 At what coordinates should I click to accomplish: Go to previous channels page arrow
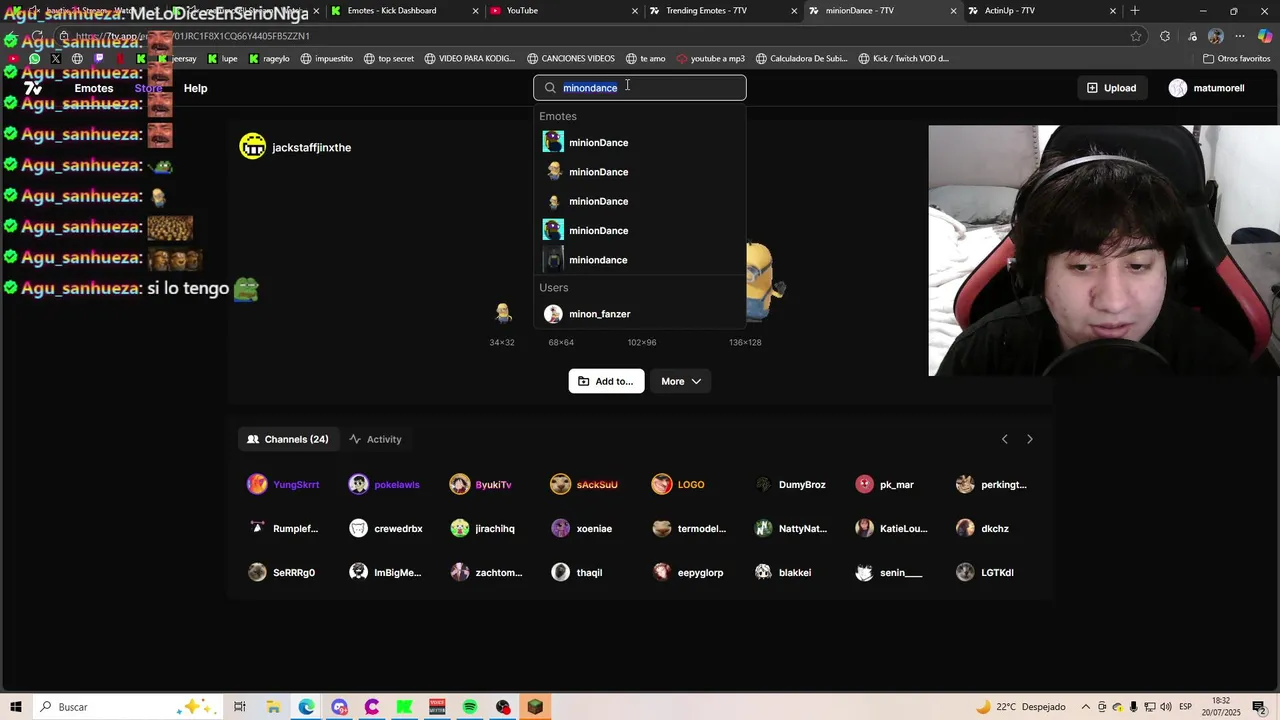[x=1005, y=439]
